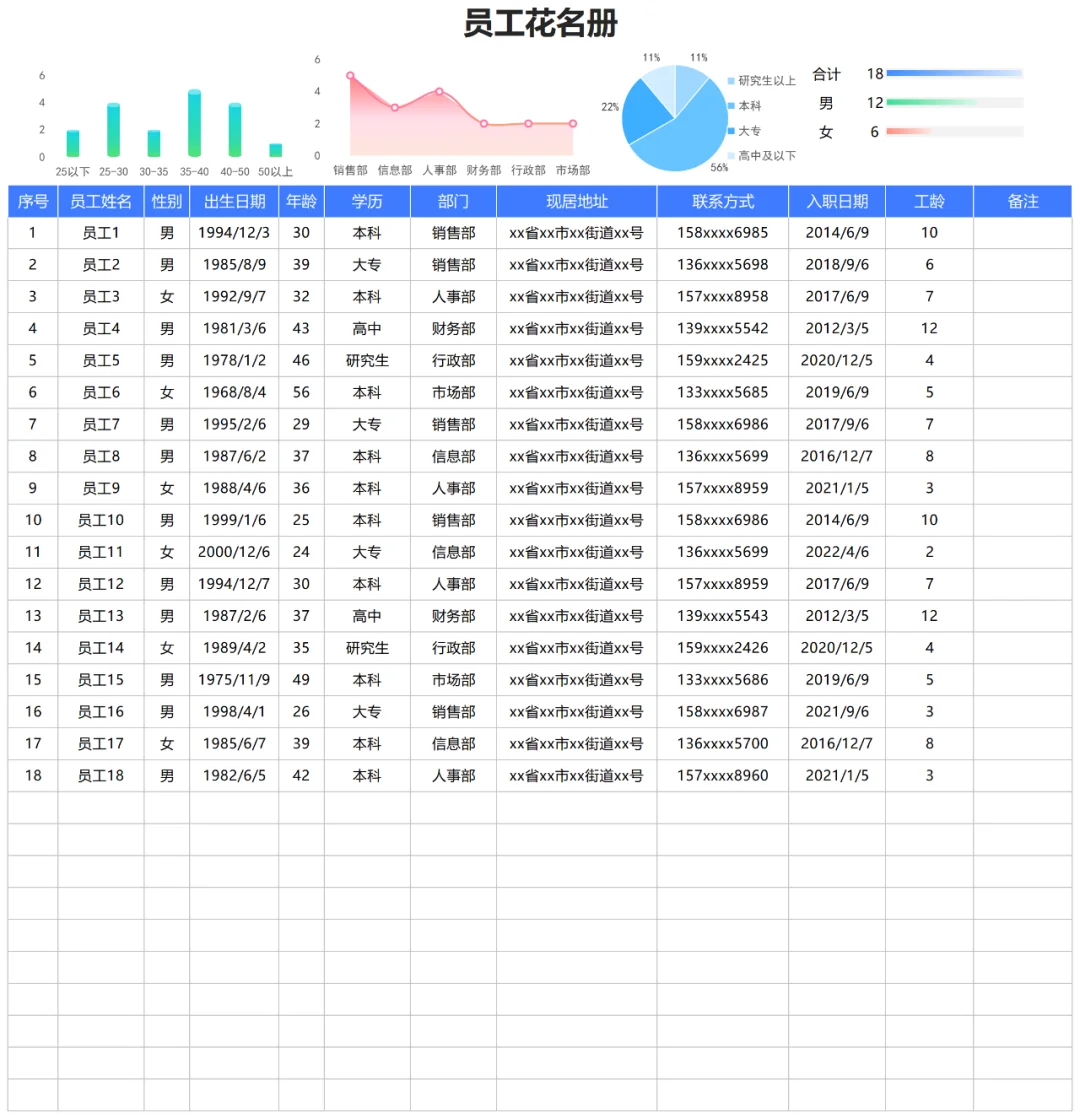
Task: Click the 年龄 column header
Action: [x=301, y=202]
